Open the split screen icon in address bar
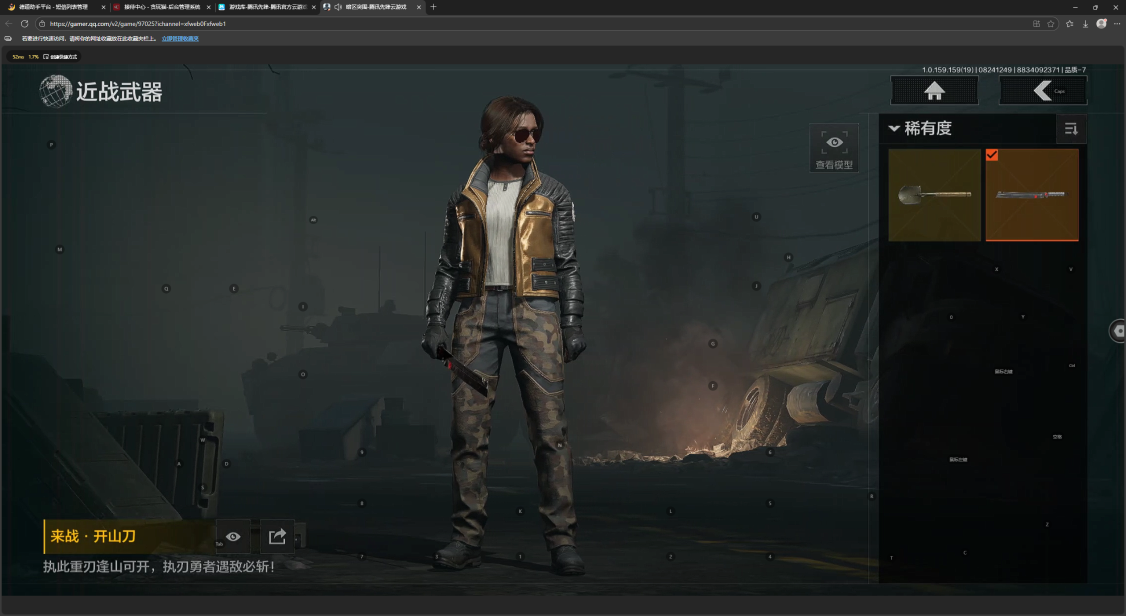The image size is (1126, 616). [1036, 24]
